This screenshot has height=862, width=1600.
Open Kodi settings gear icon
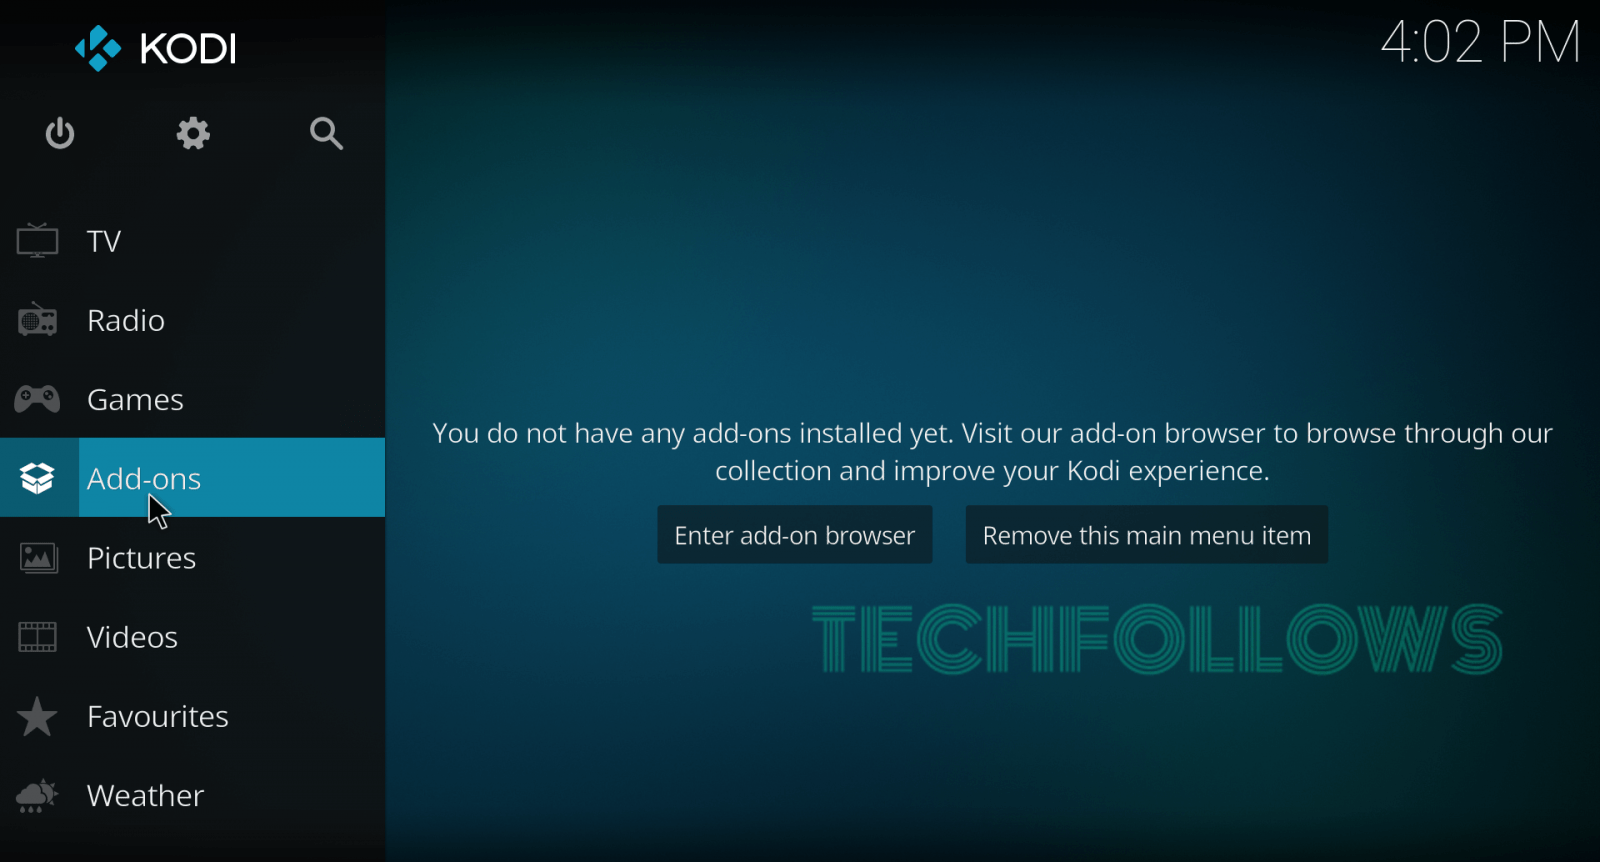click(x=193, y=133)
